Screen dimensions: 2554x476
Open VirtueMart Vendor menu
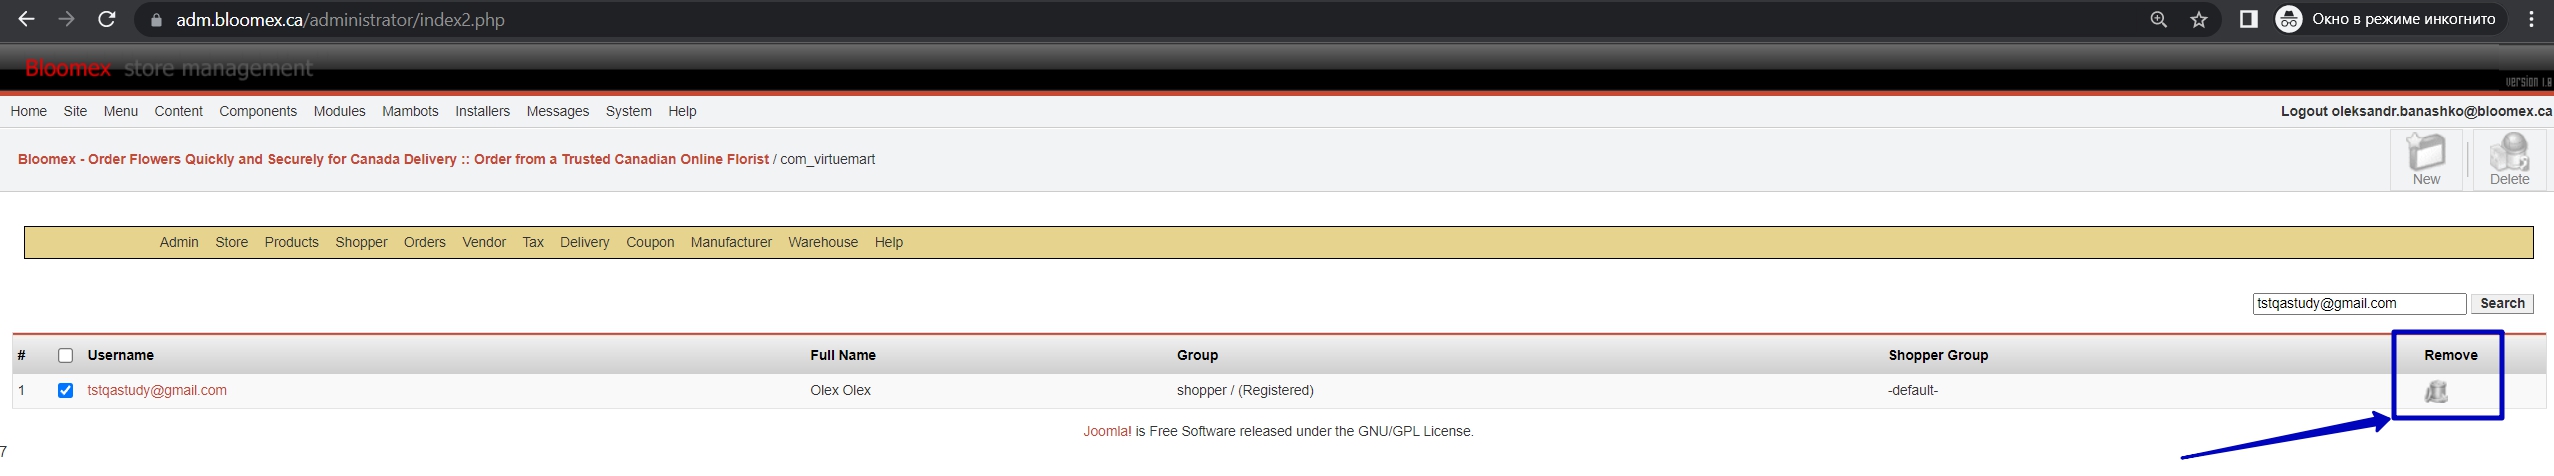click(484, 242)
